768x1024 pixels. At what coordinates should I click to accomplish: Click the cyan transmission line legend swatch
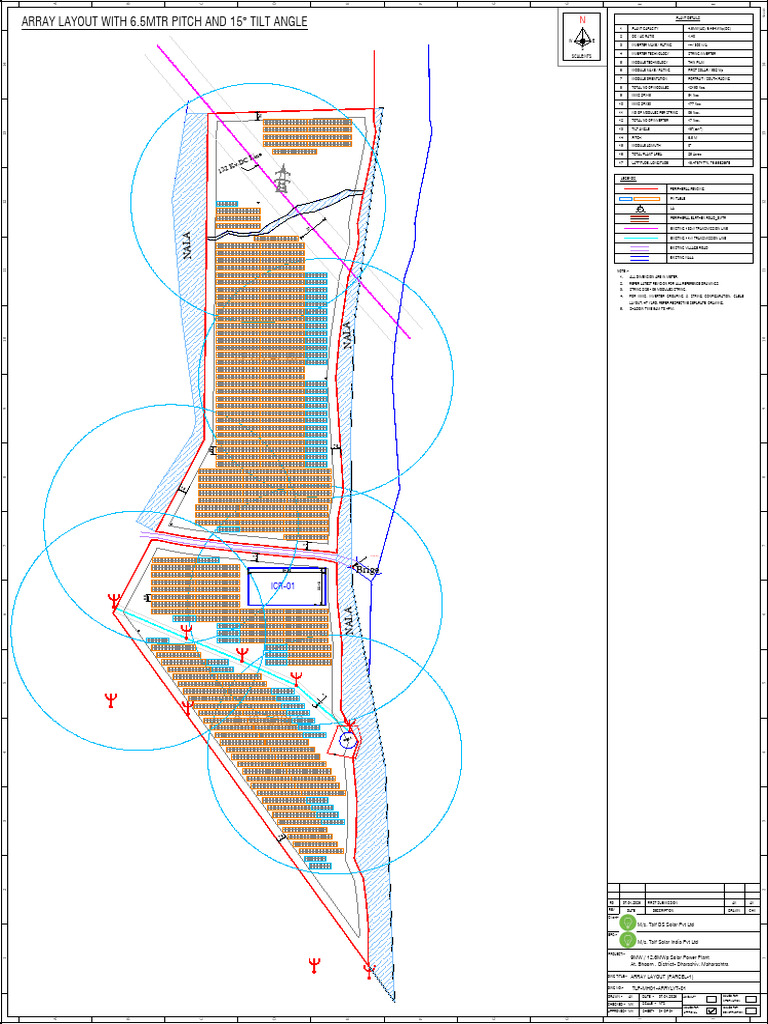tap(641, 238)
